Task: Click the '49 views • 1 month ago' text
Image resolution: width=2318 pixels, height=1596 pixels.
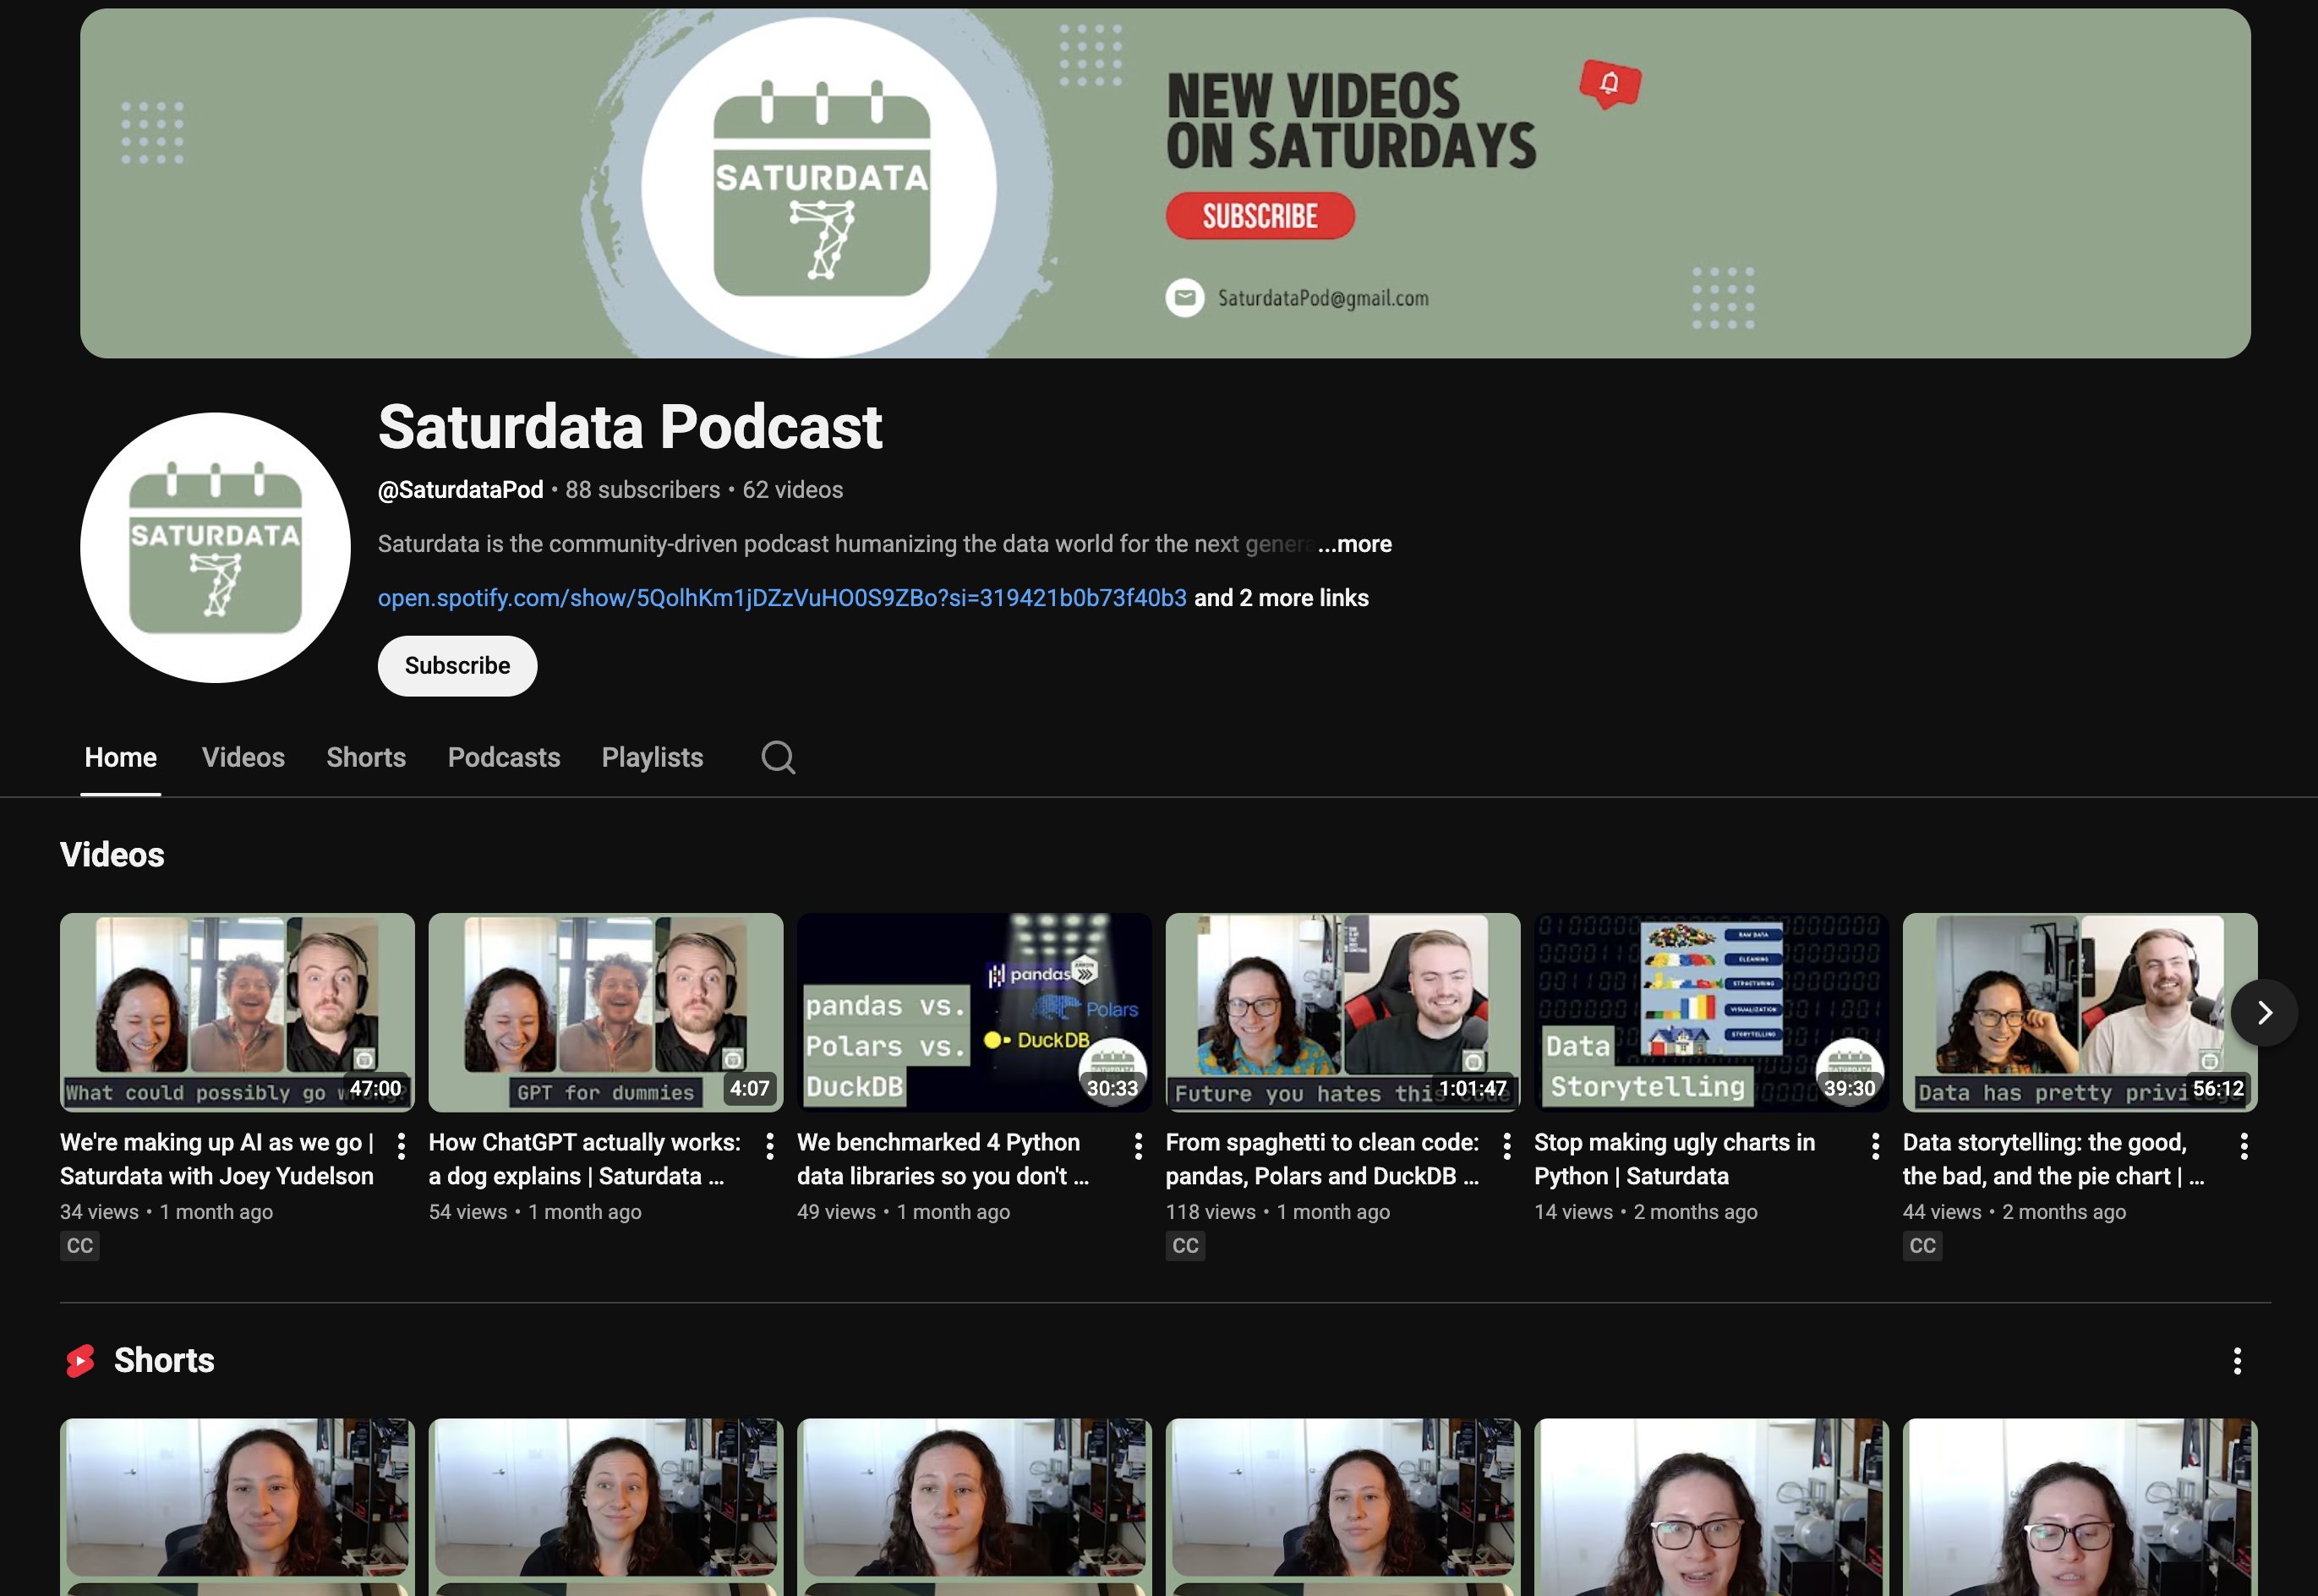Action: 904,1212
